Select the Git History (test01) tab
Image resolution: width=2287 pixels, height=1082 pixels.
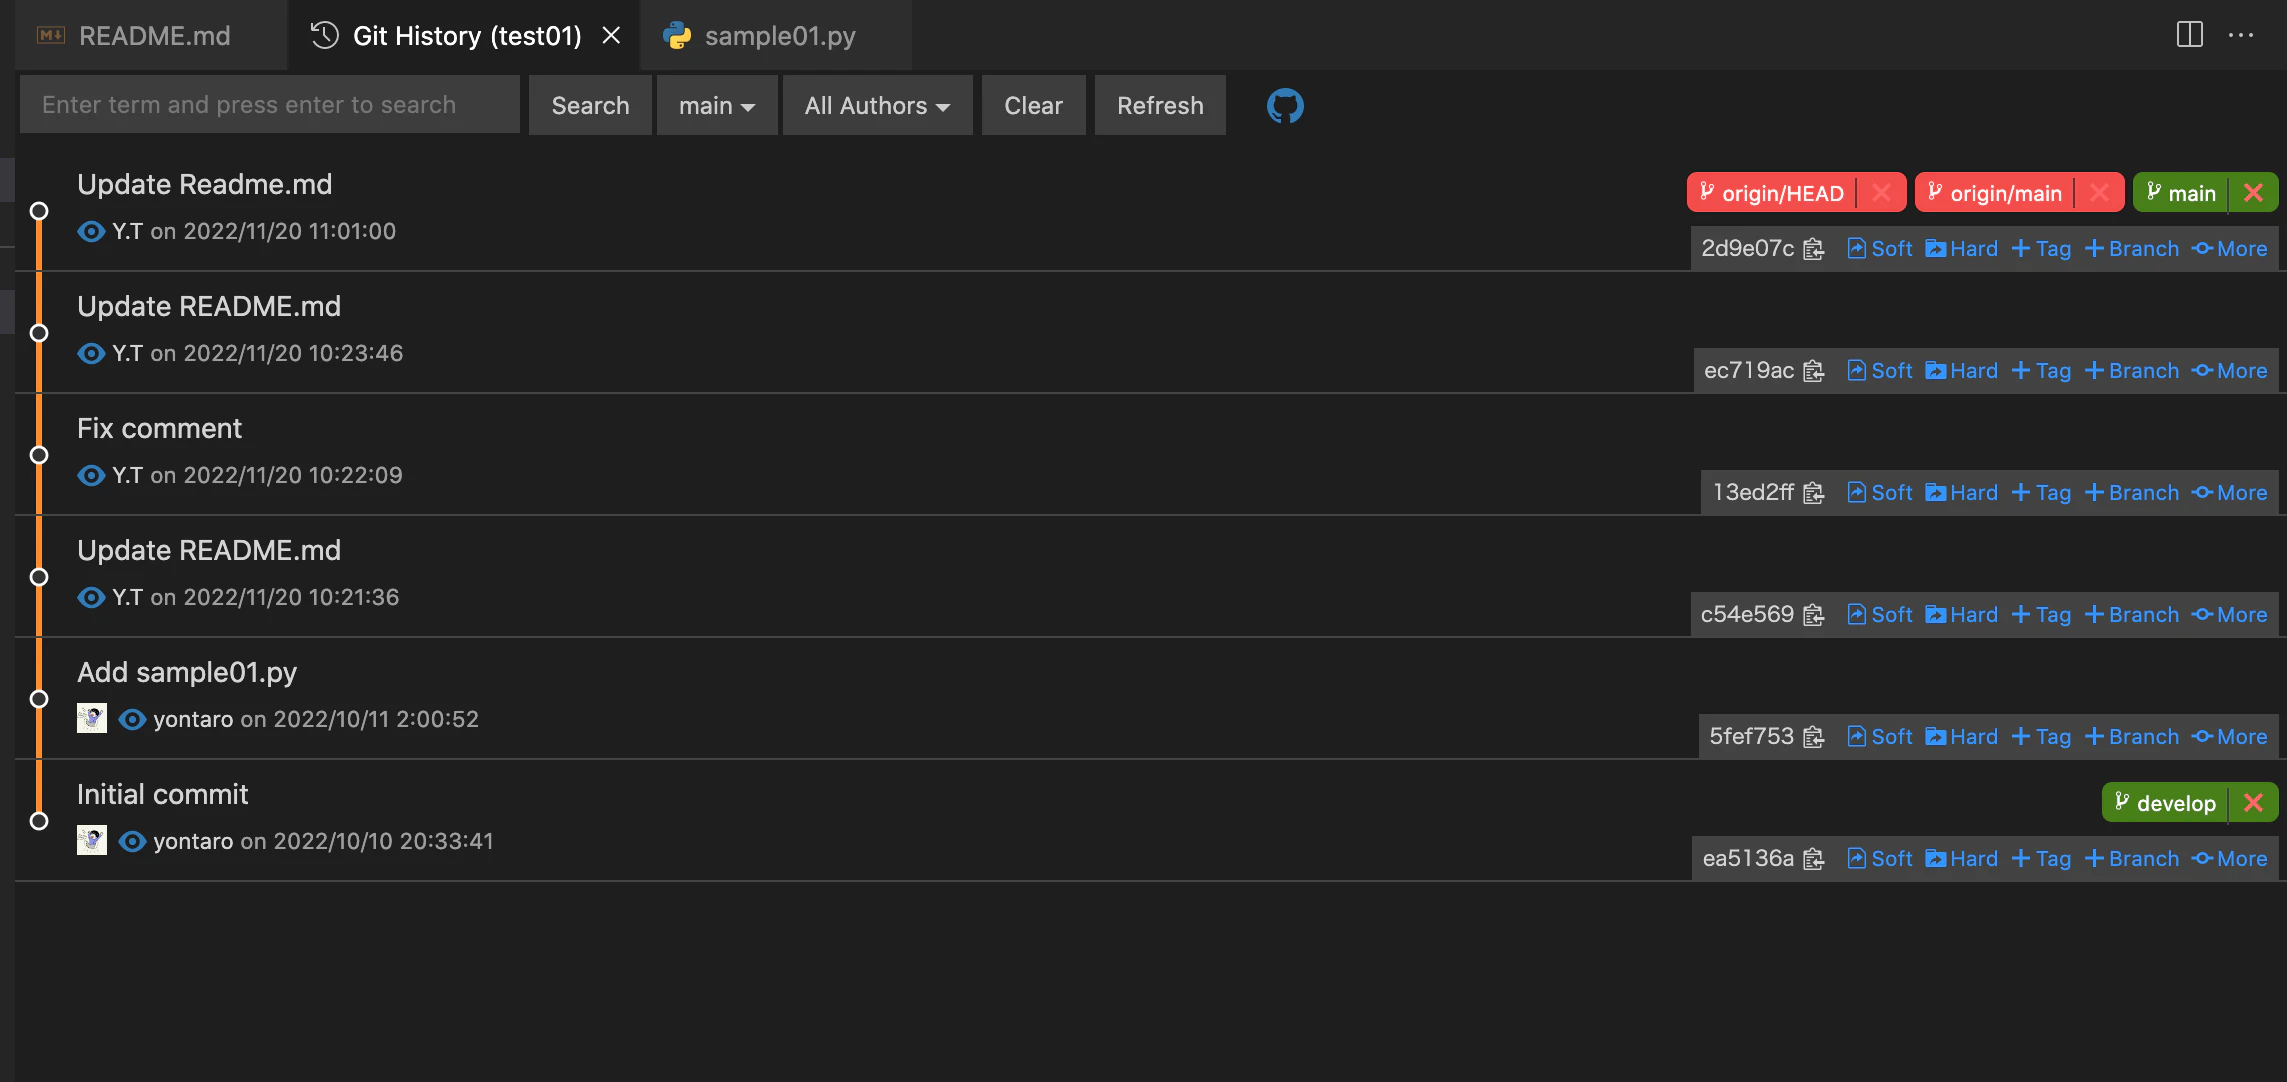pyautogui.click(x=466, y=35)
